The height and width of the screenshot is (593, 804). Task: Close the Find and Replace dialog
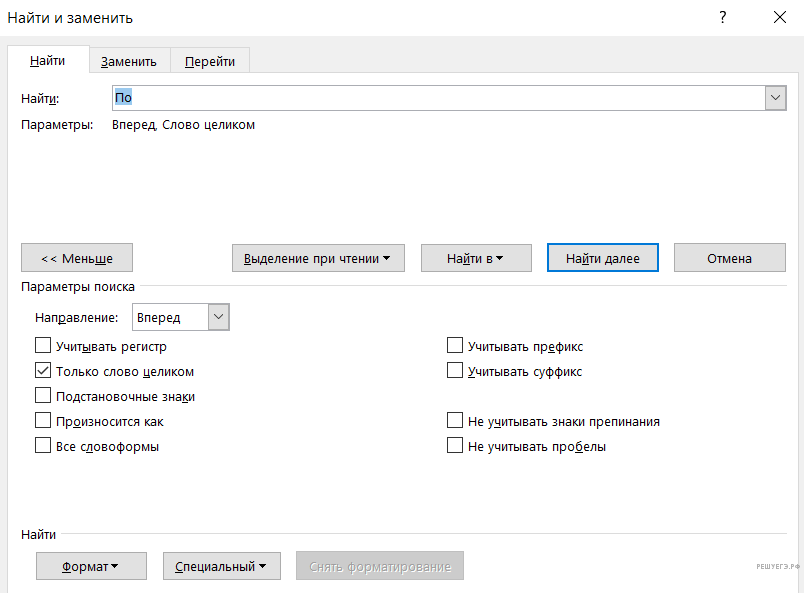(780, 18)
